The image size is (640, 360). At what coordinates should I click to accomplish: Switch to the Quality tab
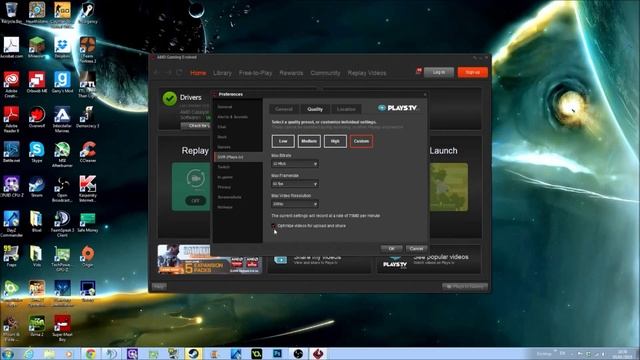(315, 109)
